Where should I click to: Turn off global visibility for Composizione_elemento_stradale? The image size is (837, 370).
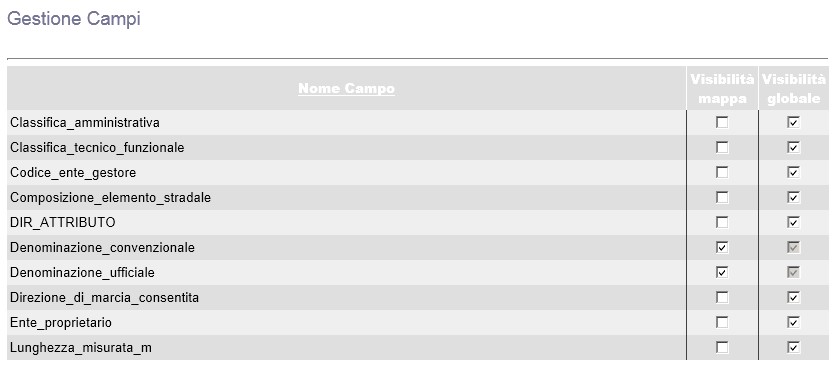[x=793, y=198]
